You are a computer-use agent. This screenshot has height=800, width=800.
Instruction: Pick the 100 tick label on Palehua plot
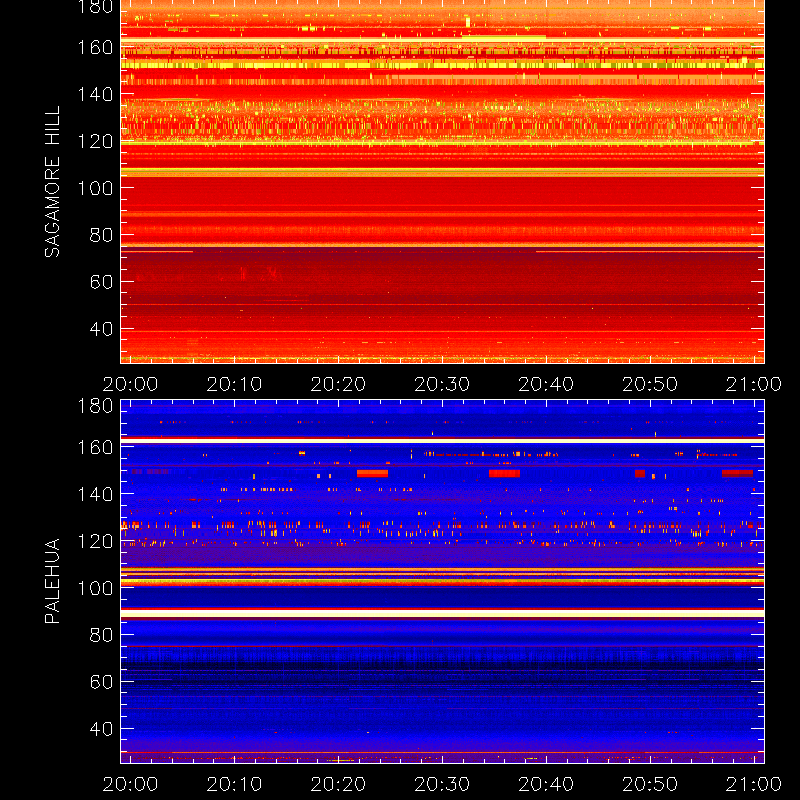95,588
